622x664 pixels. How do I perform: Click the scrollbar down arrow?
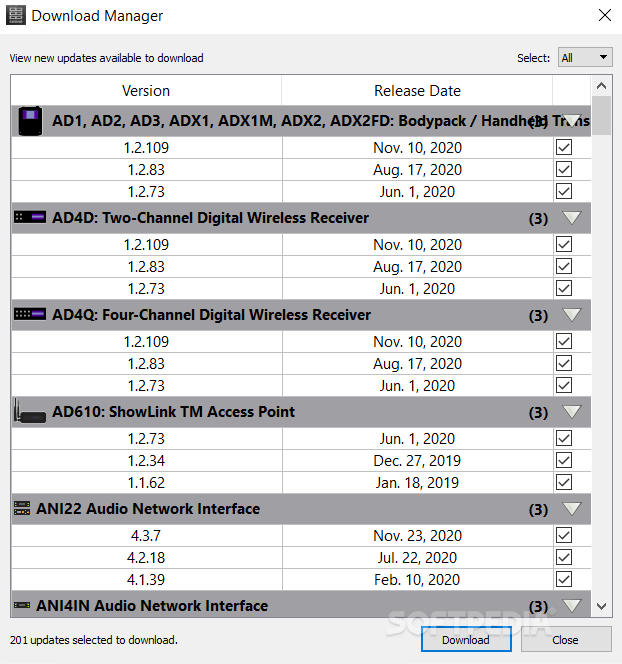(x=601, y=606)
